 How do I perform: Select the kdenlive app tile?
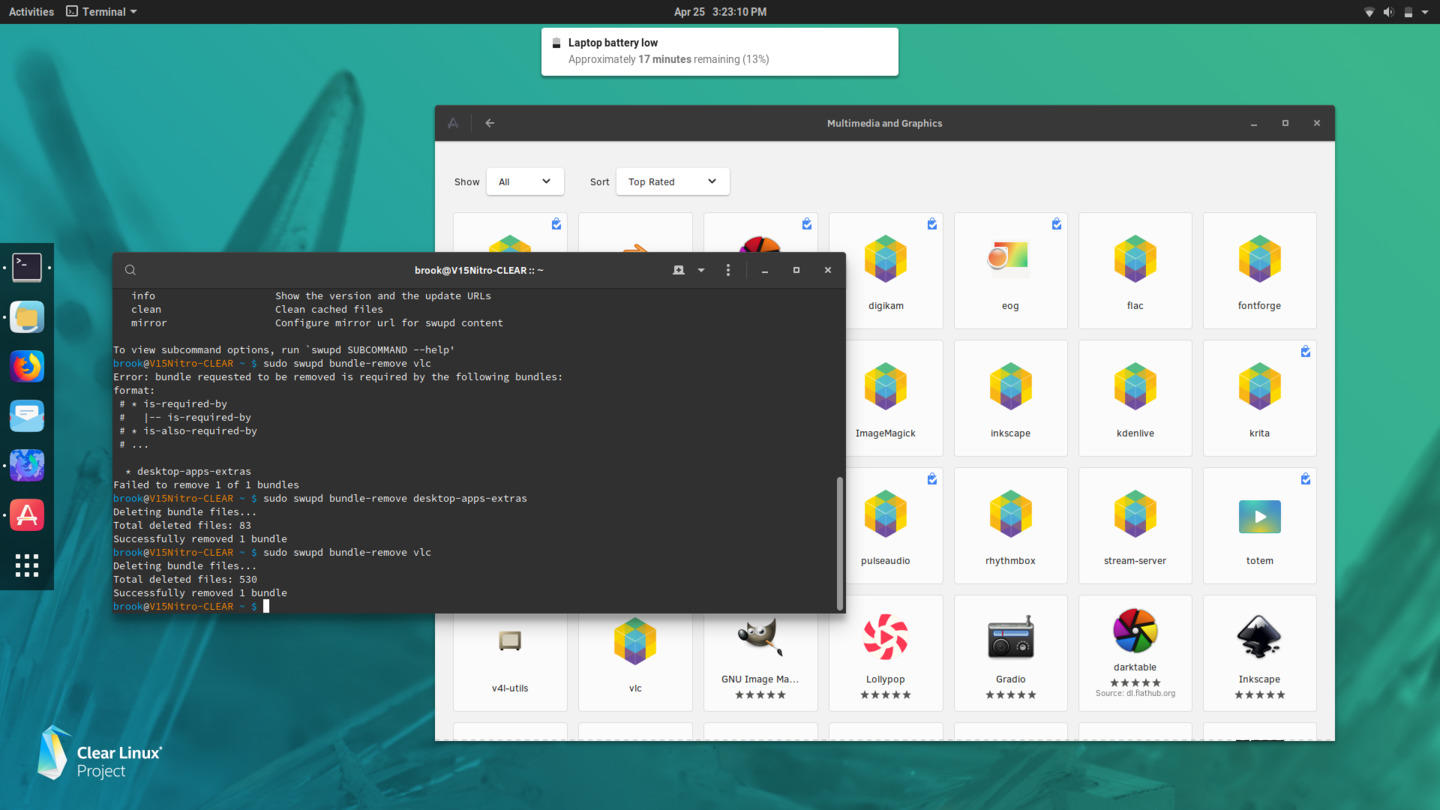tap(1135, 398)
